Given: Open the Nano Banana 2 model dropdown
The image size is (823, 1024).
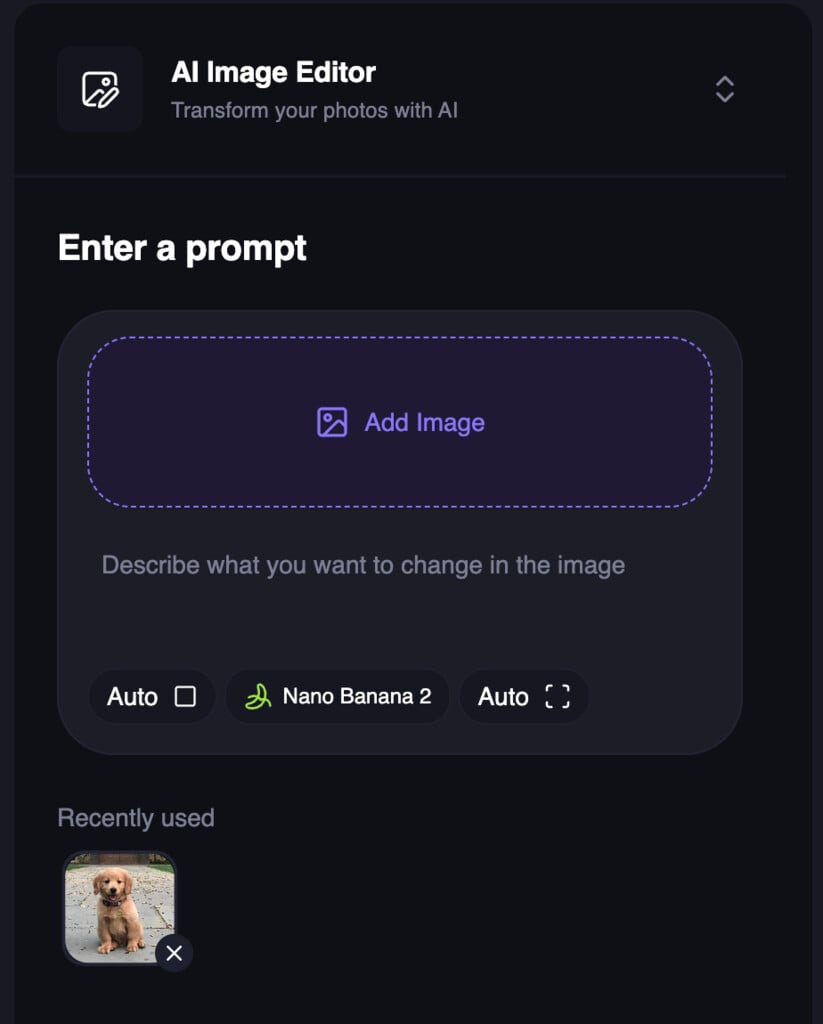Looking at the screenshot, I should pos(337,696).
